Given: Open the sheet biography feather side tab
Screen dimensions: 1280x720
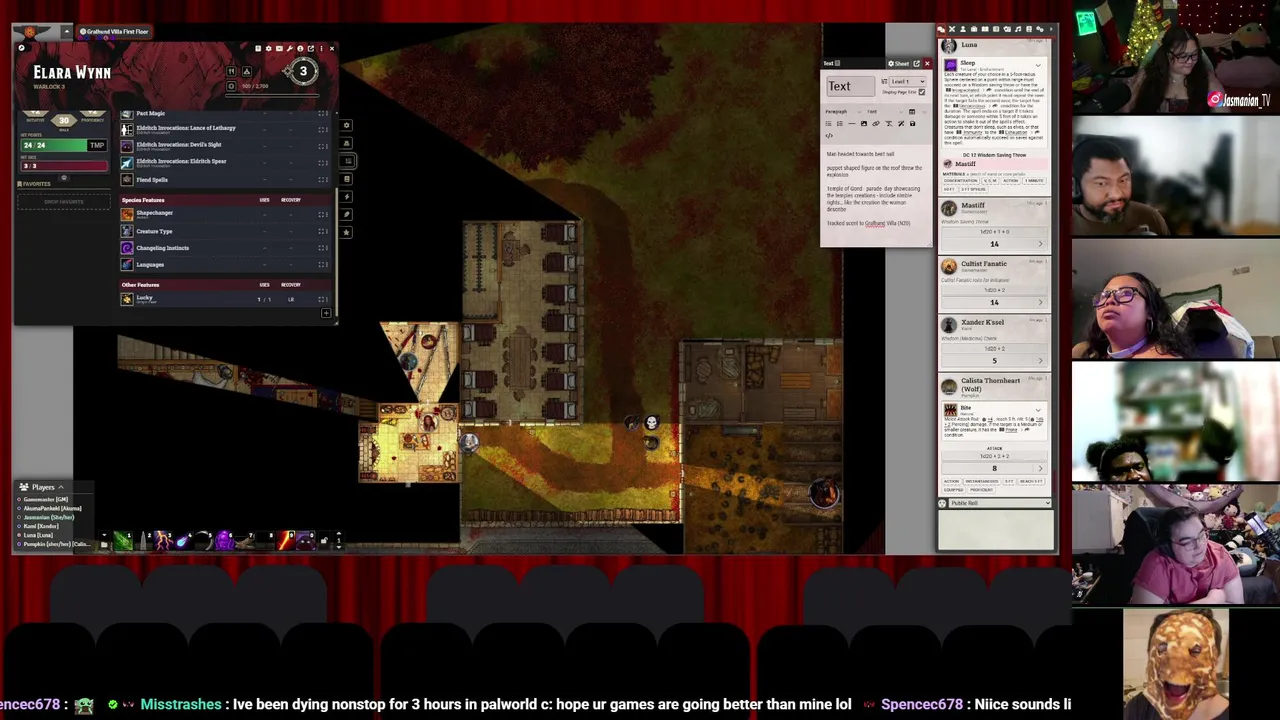Looking at the screenshot, I should (x=346, y=214).
